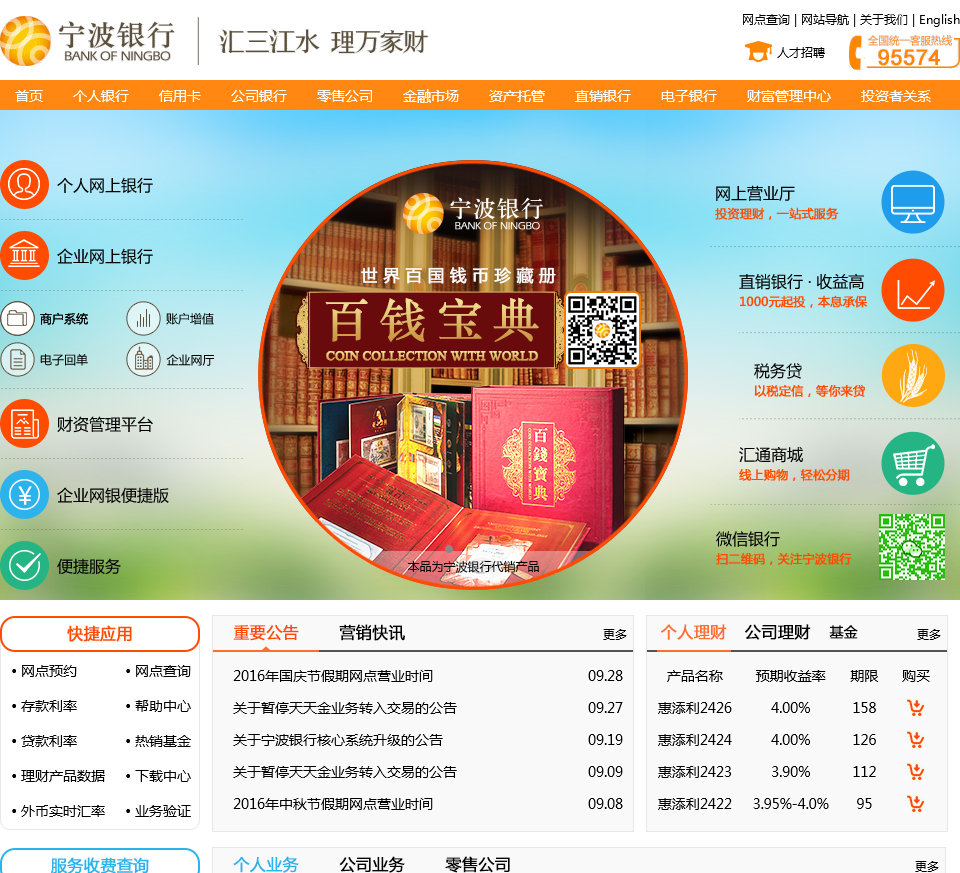Open the 财富管理中心 menu

click(x=789, y=96)
